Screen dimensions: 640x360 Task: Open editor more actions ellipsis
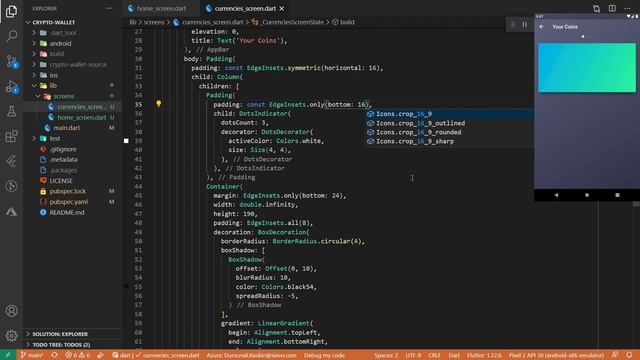pos(627,8)
